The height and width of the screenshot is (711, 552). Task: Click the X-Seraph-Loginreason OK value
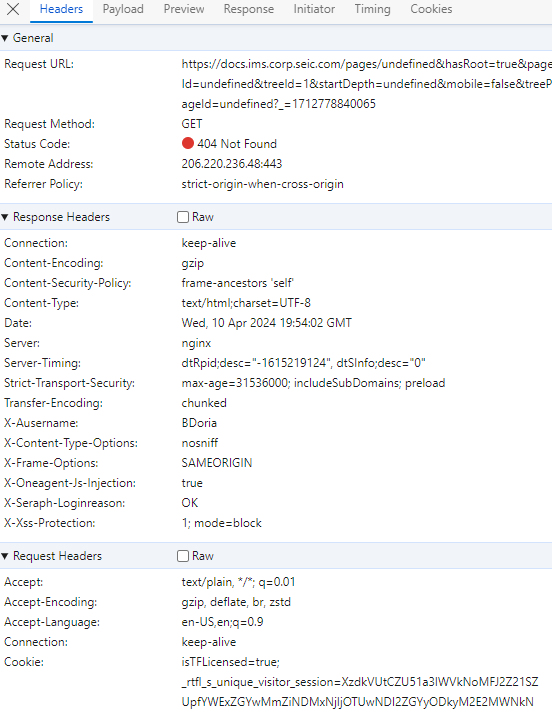tap(190, 503)
